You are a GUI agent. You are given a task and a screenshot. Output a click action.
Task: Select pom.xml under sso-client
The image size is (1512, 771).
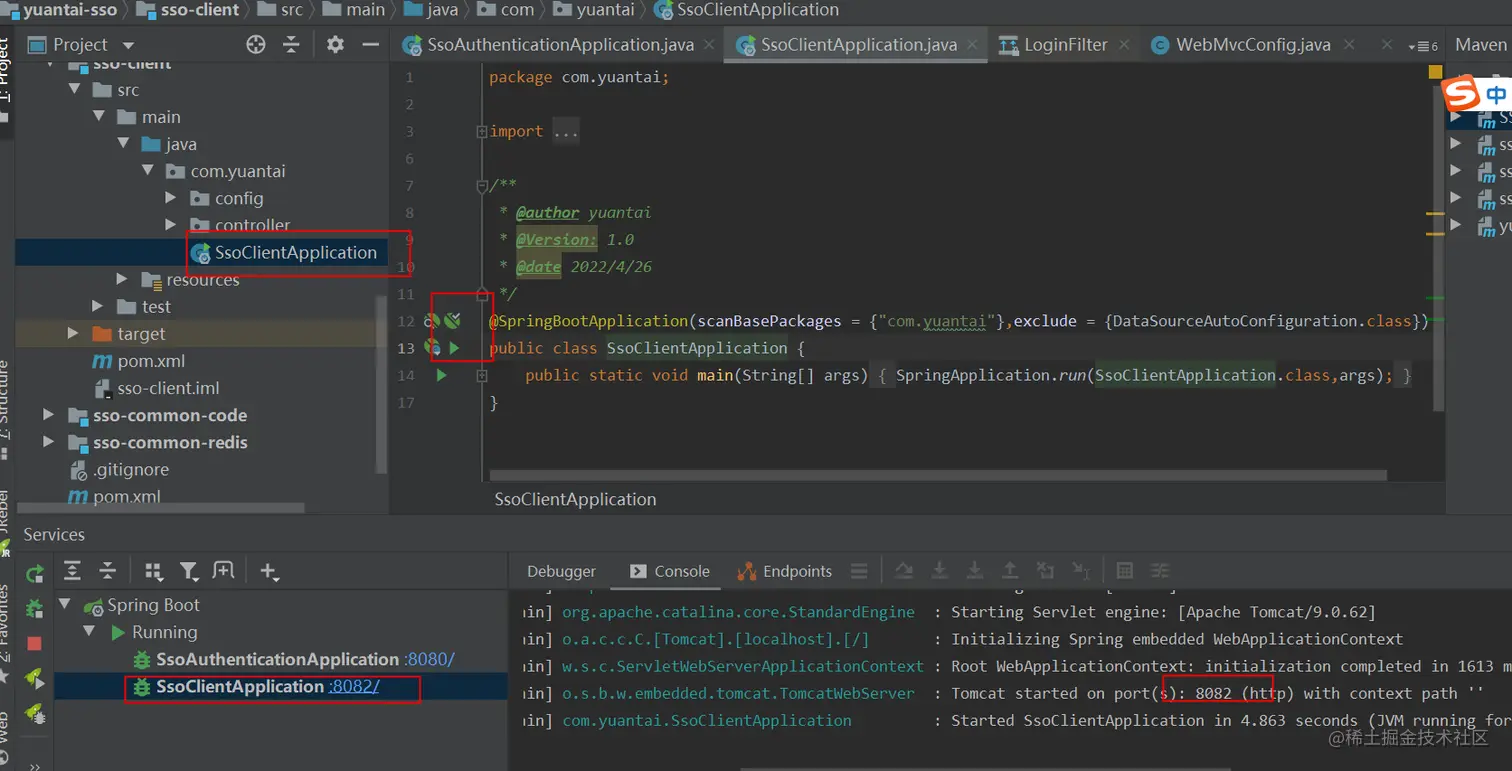pos(151,361)
